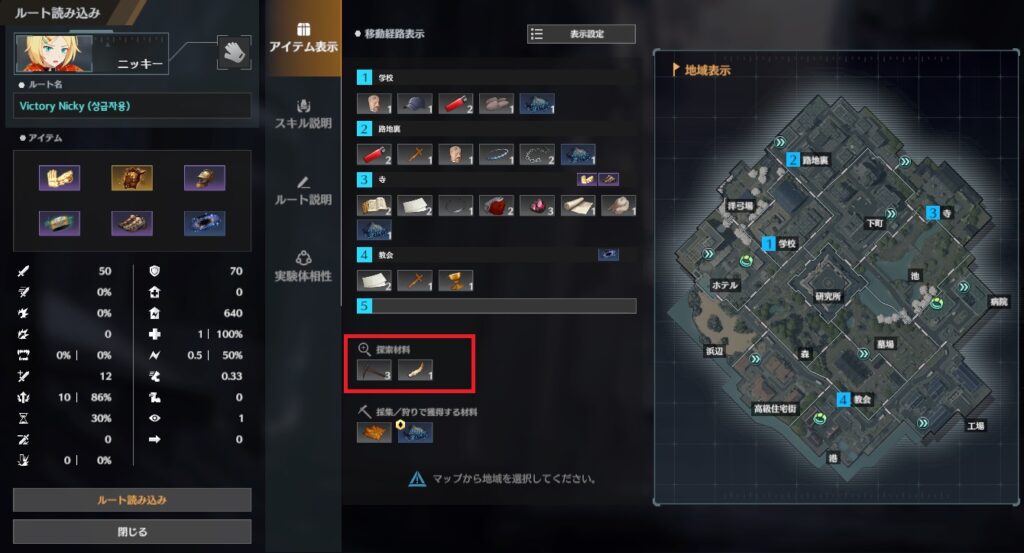The image size is (1024, 553).
Task: Select the empty route step 5 bar
Action: point(496,306)
